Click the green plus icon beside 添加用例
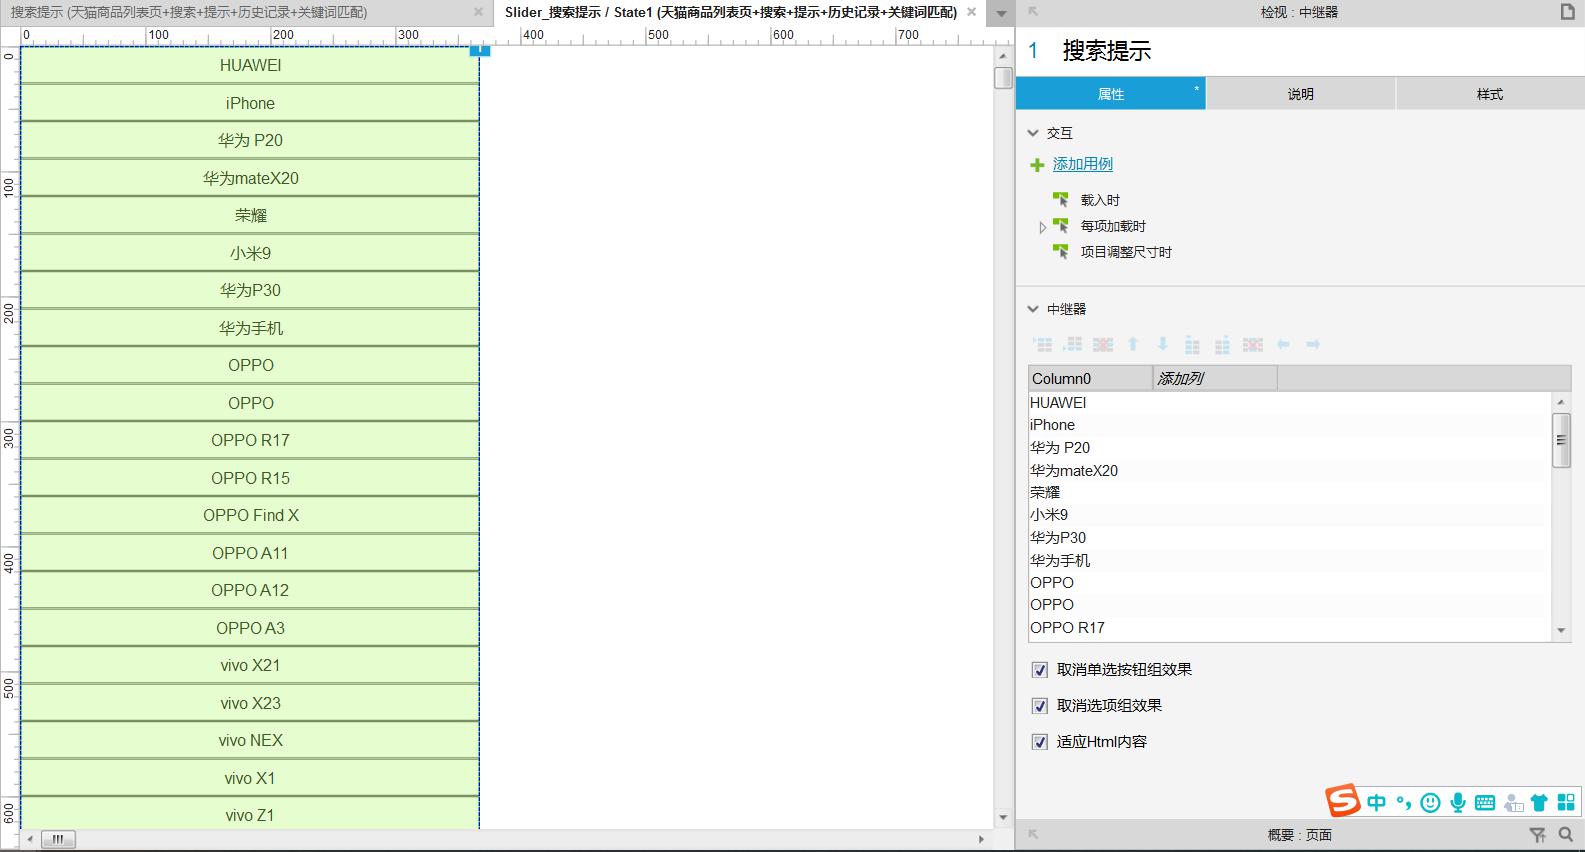The image size is (1585, 852). (x=1037, y=164)
